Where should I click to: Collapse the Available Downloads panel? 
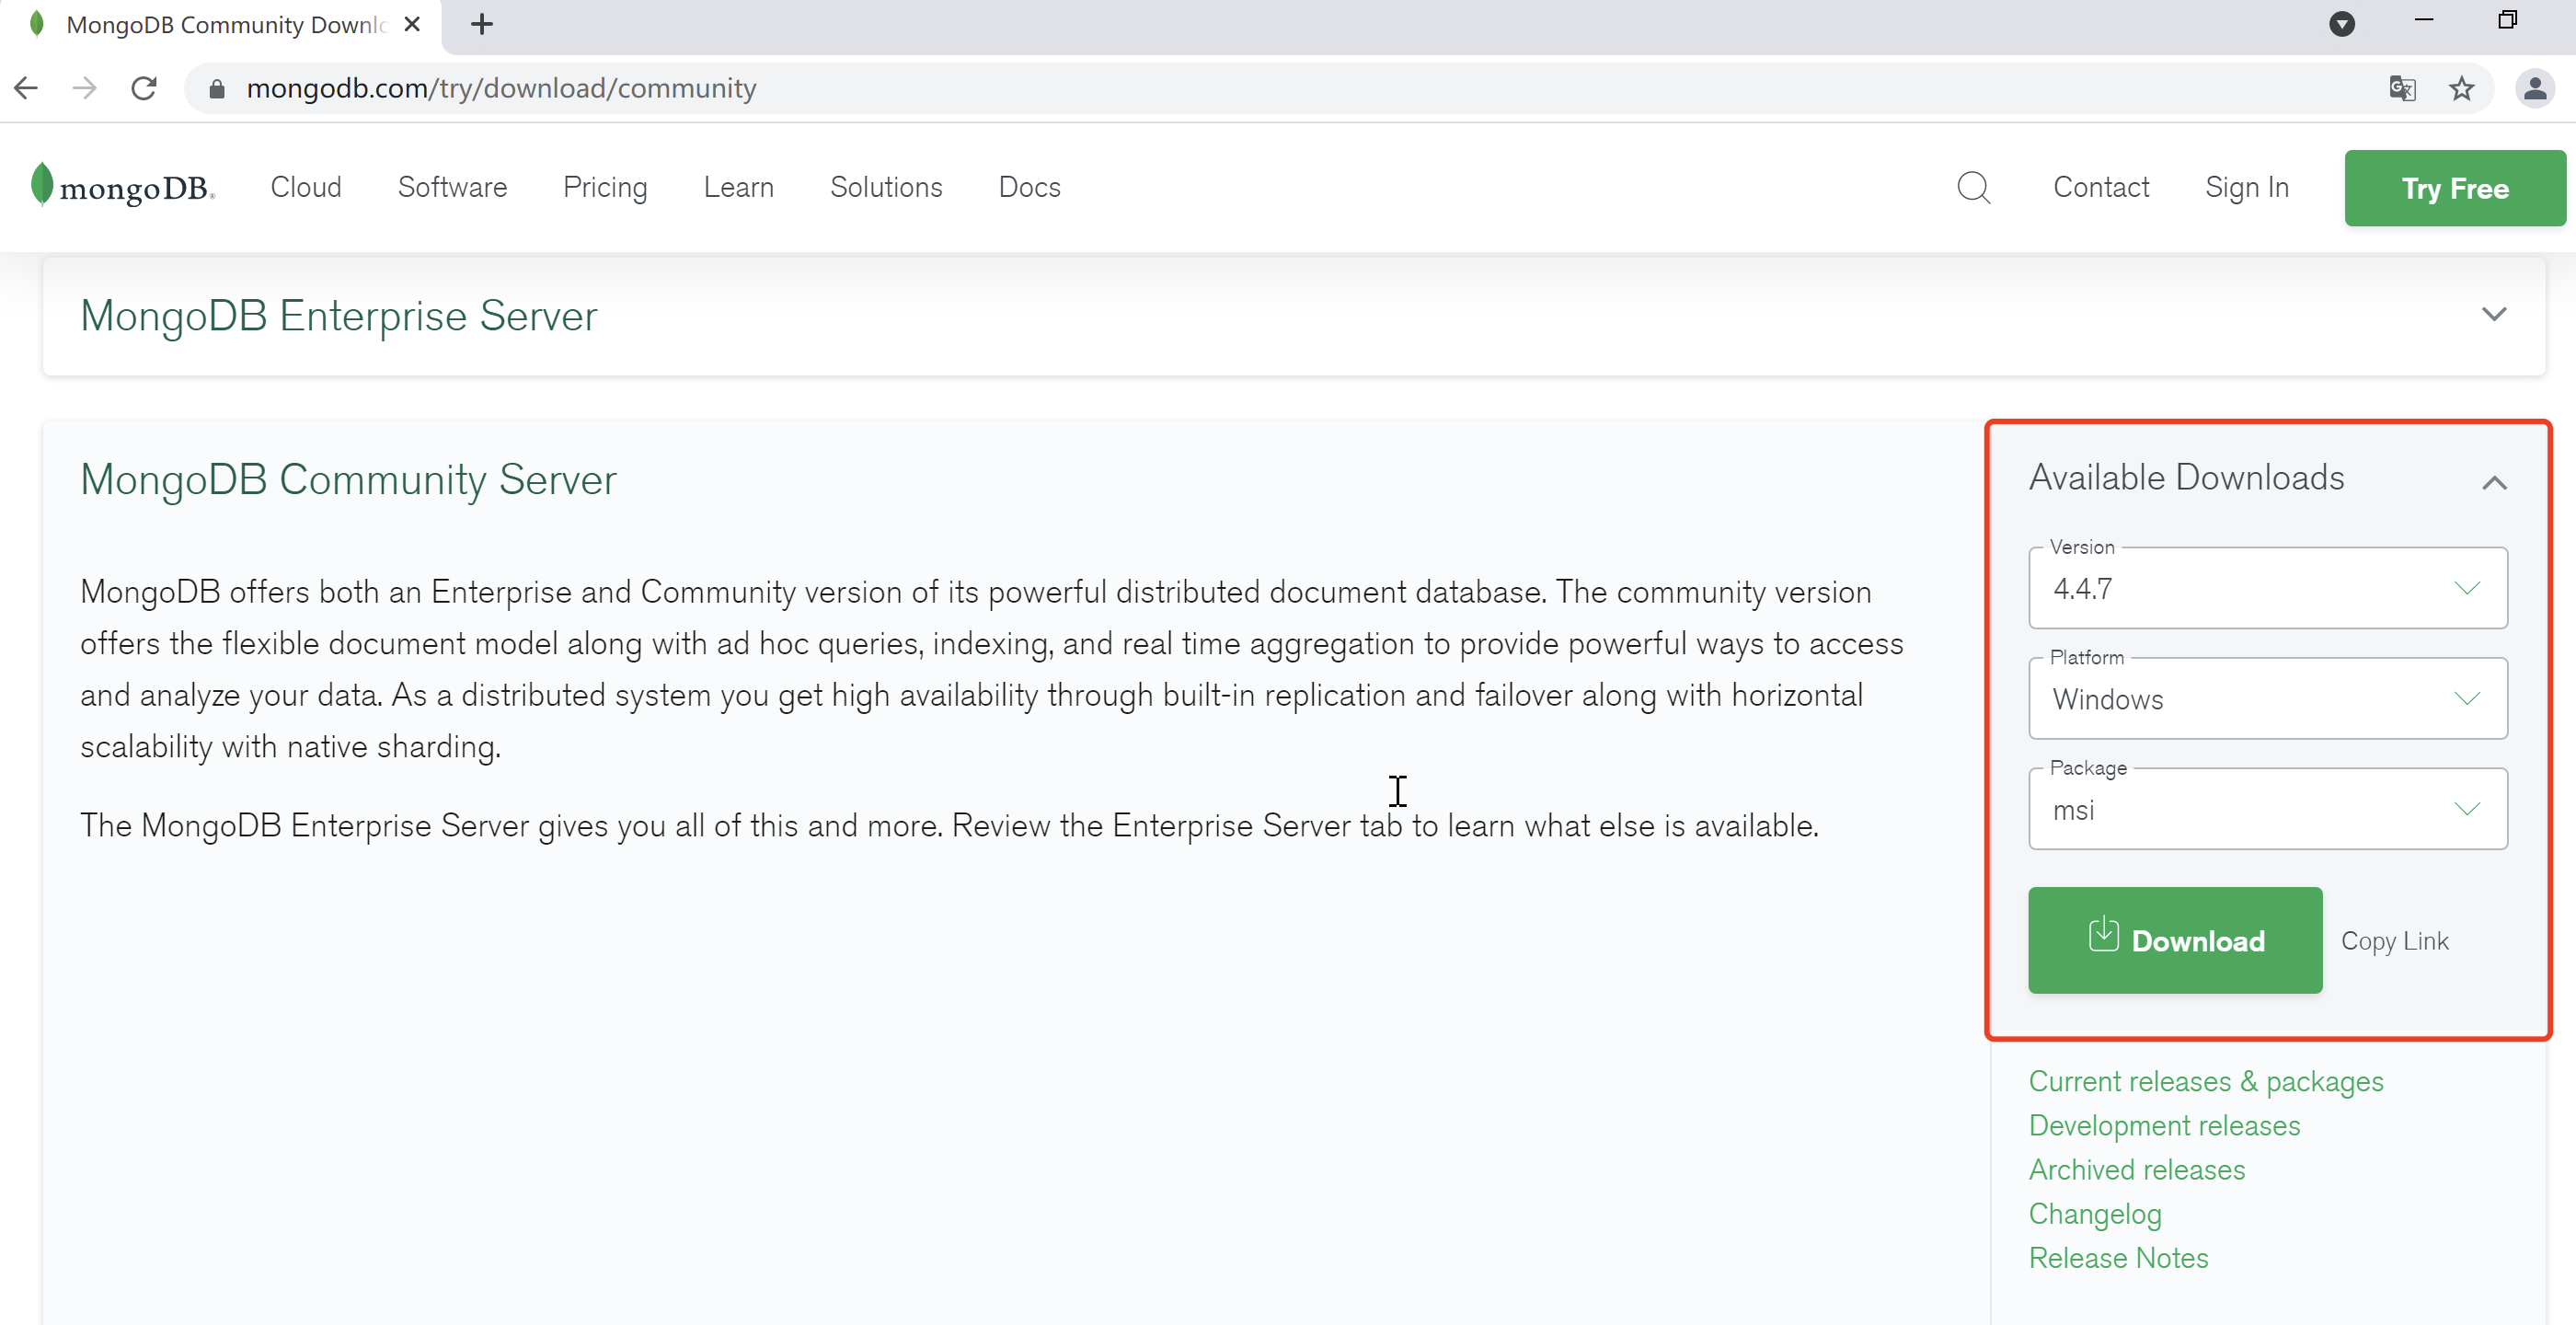(2494, 483)
